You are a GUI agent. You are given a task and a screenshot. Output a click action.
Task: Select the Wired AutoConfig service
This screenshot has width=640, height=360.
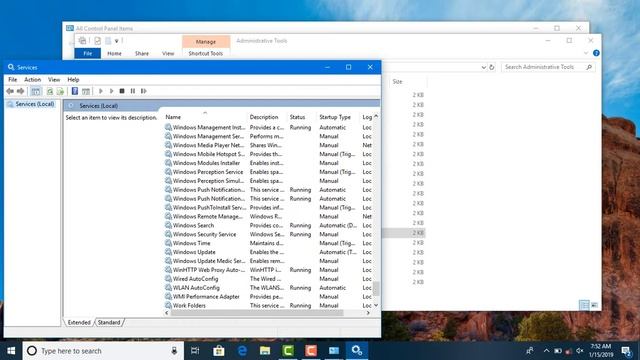(269, 279)
